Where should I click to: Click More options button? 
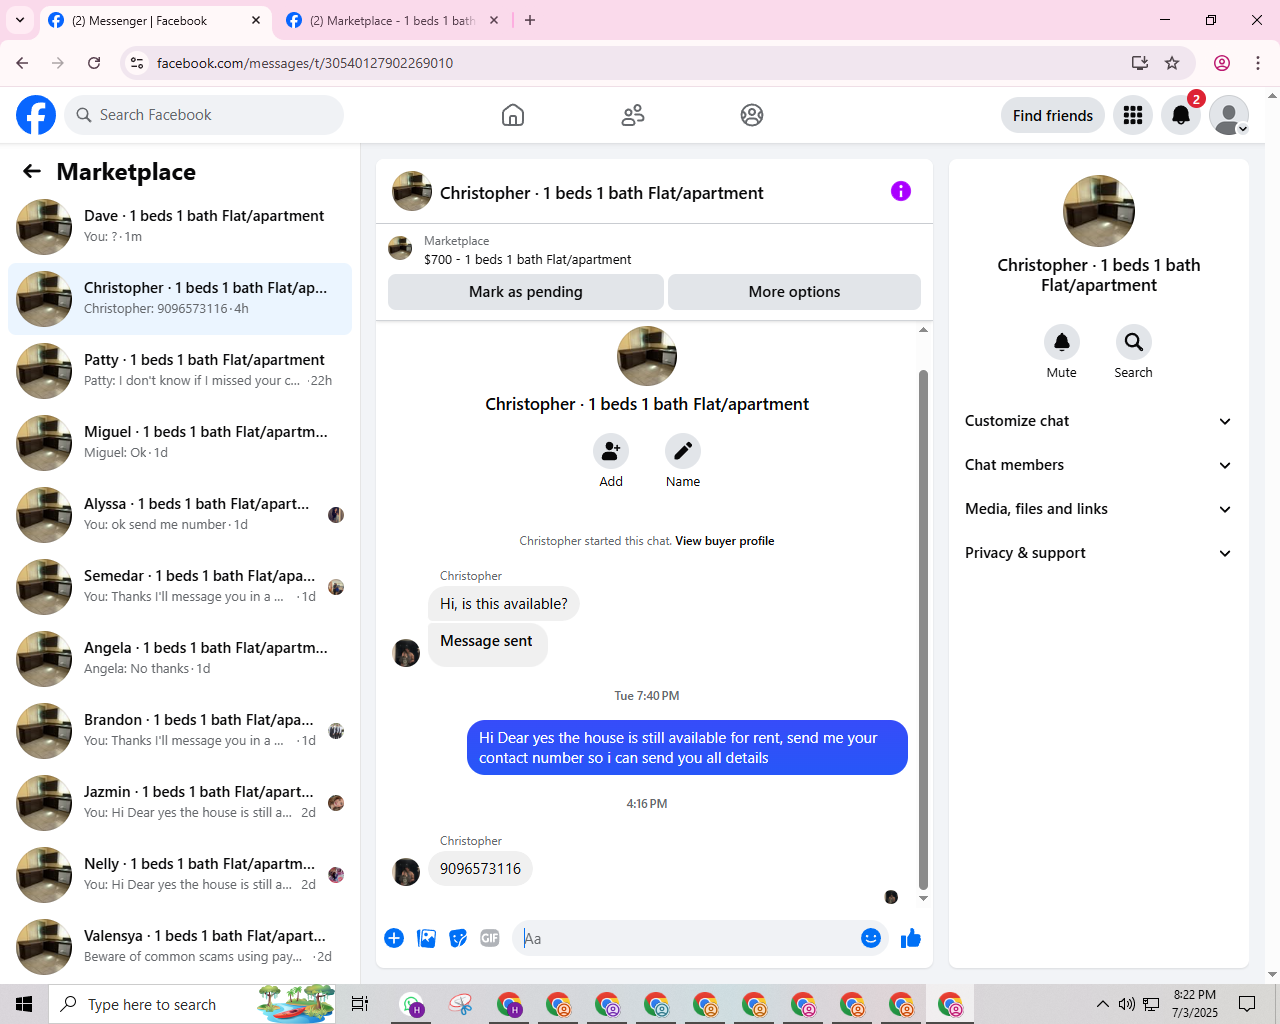point(795,292)
